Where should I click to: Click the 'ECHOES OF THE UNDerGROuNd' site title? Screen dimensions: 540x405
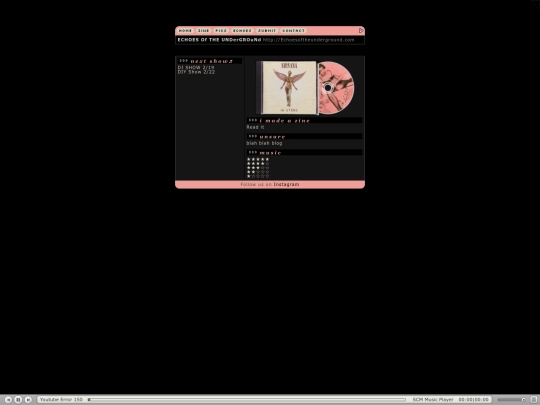coord(219,40)
